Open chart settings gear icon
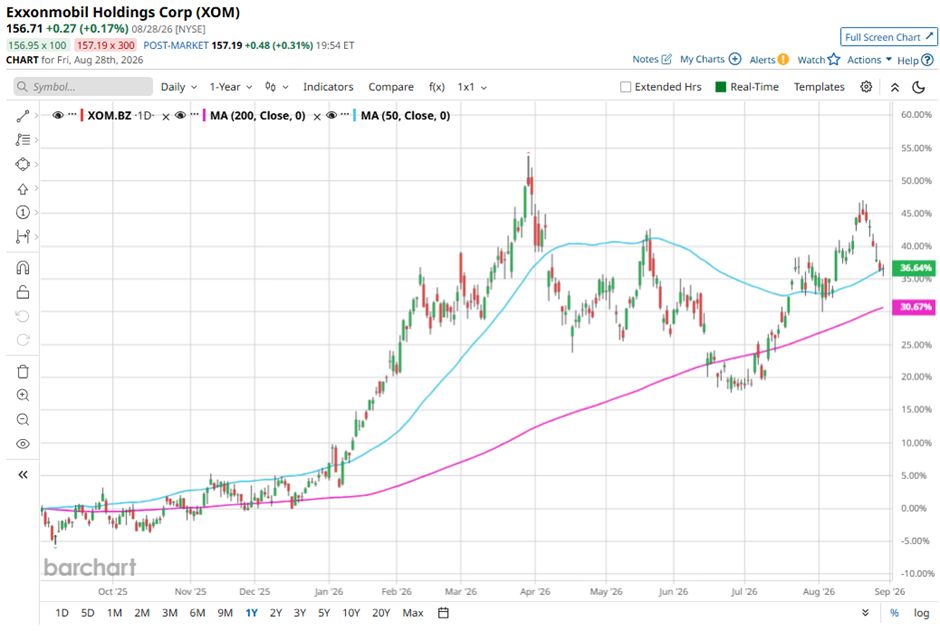 [x=866, y=87]
